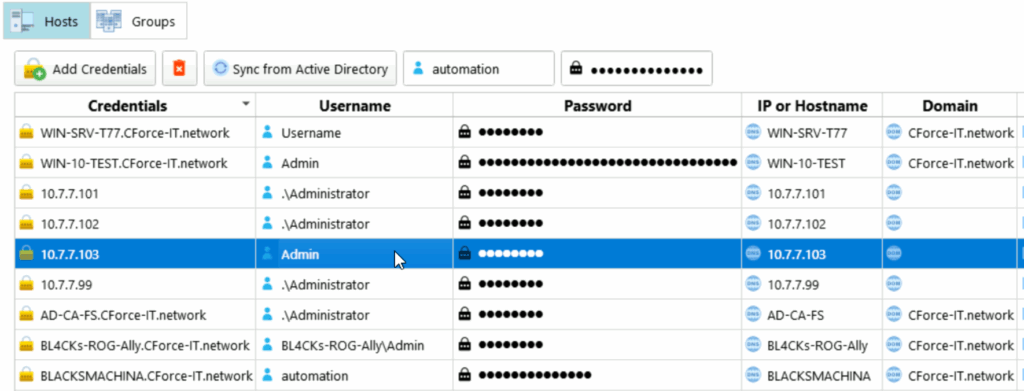
Task: Click Sync from Active Directory button
Action: 300,69
